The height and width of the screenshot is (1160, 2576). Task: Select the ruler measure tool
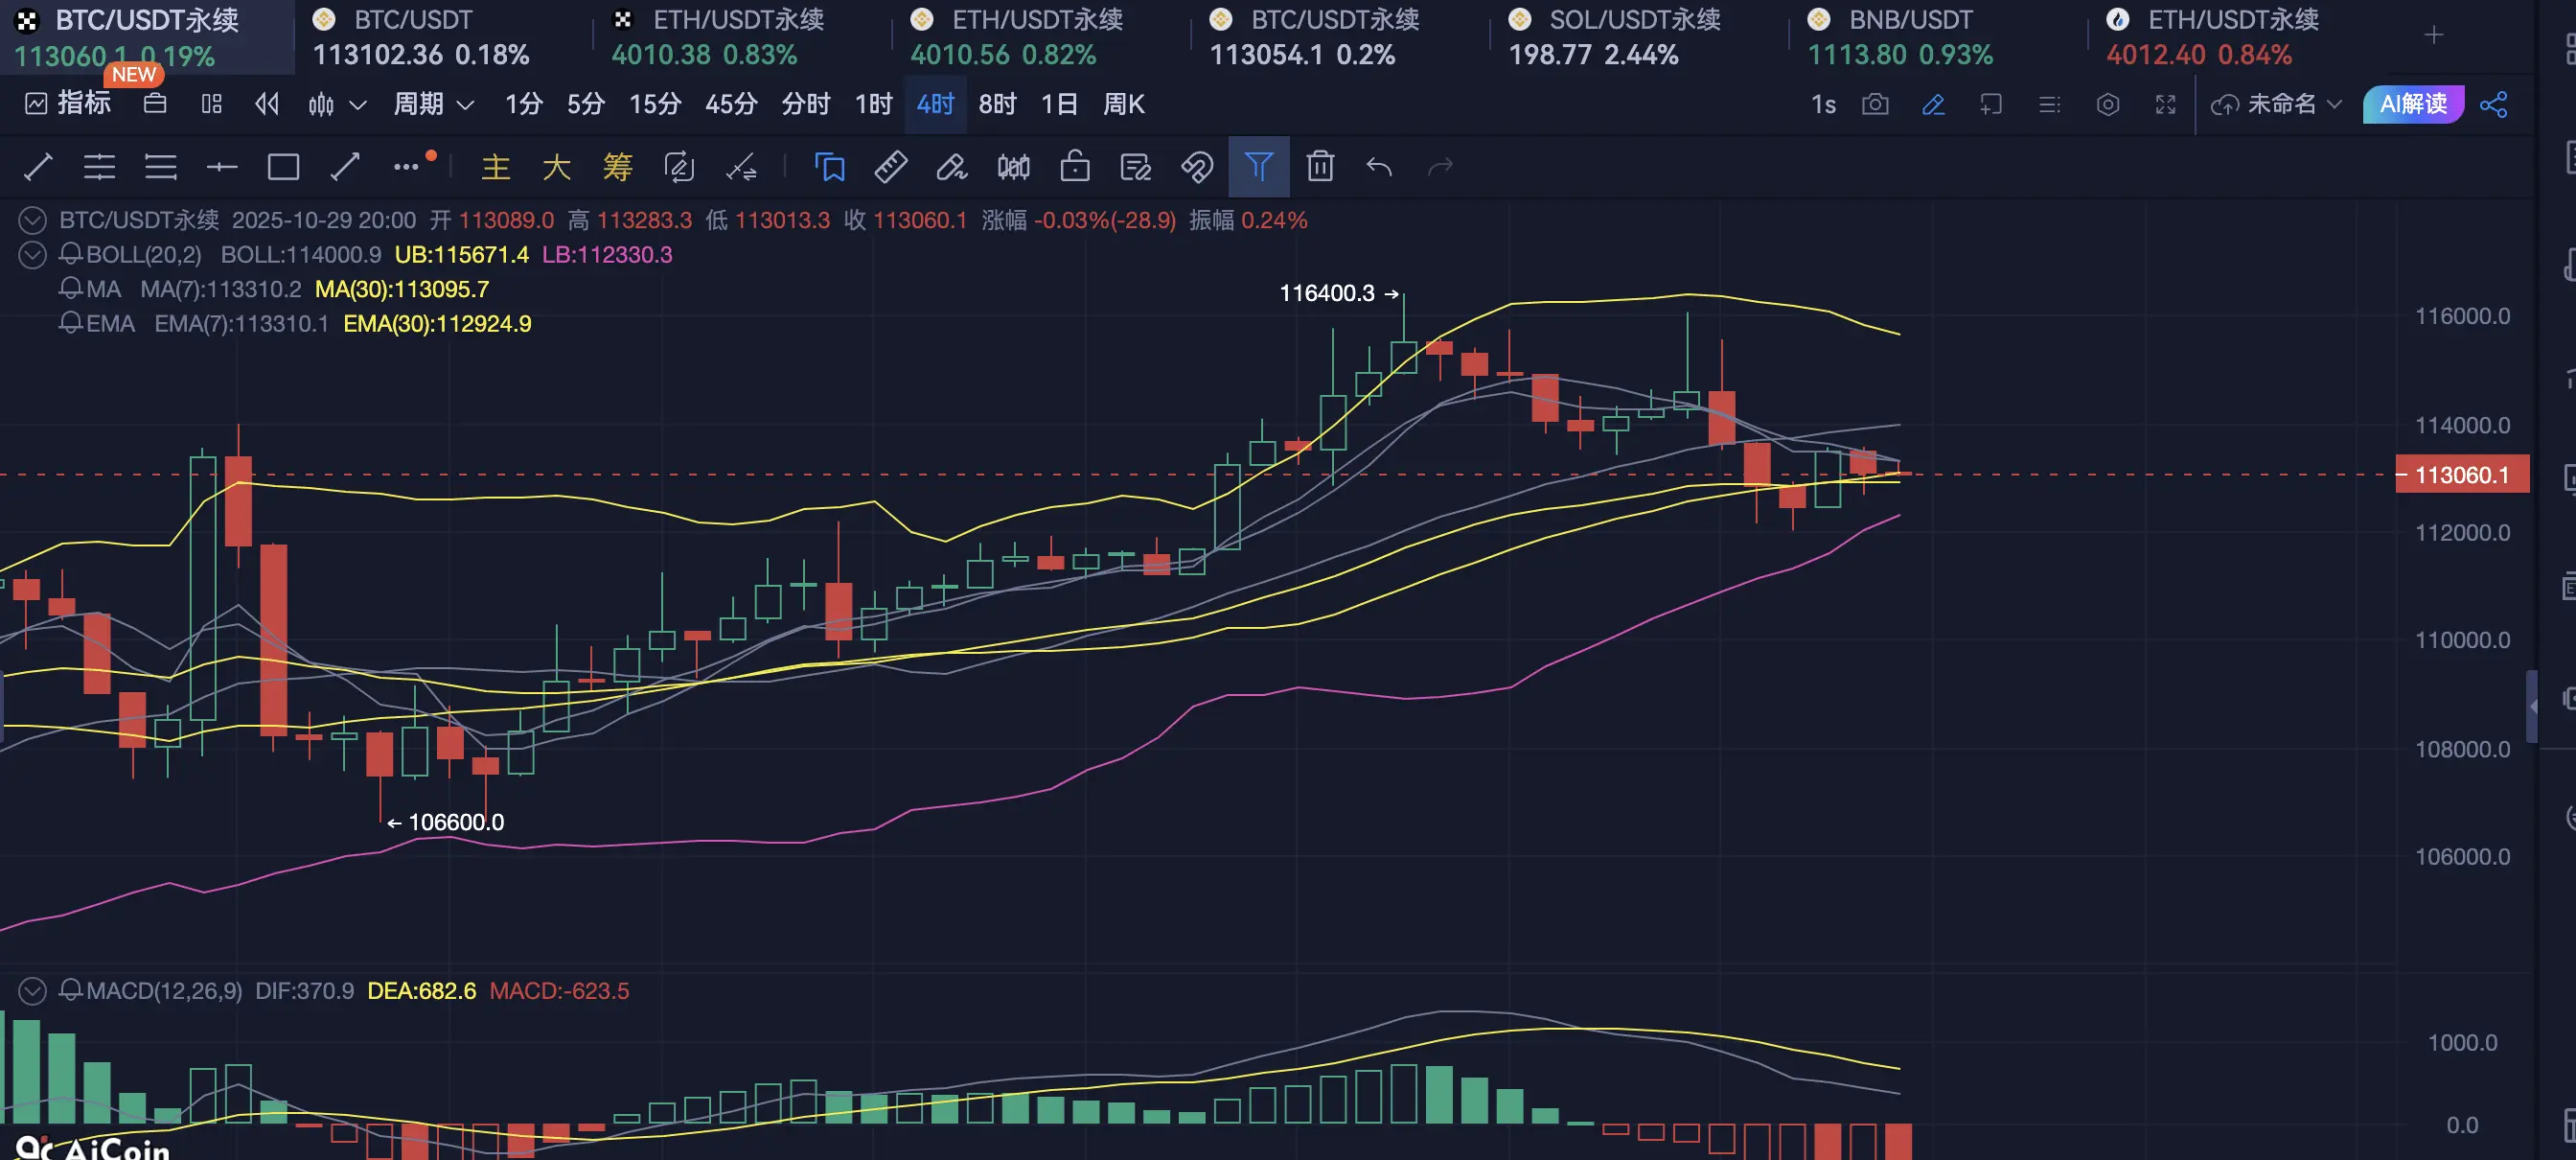(x=890, y=167)
